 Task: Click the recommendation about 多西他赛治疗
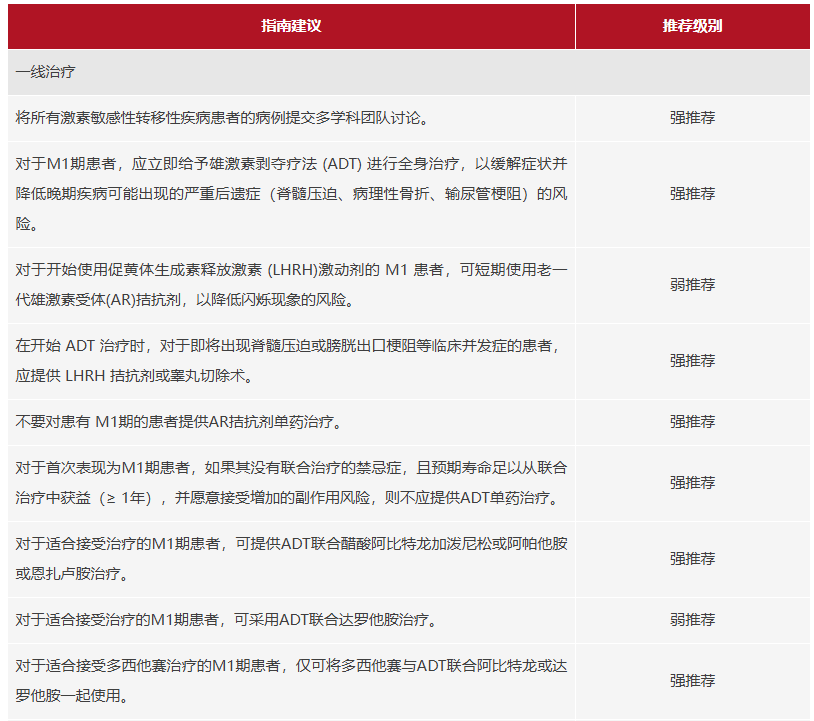click(x=292, y=680)
